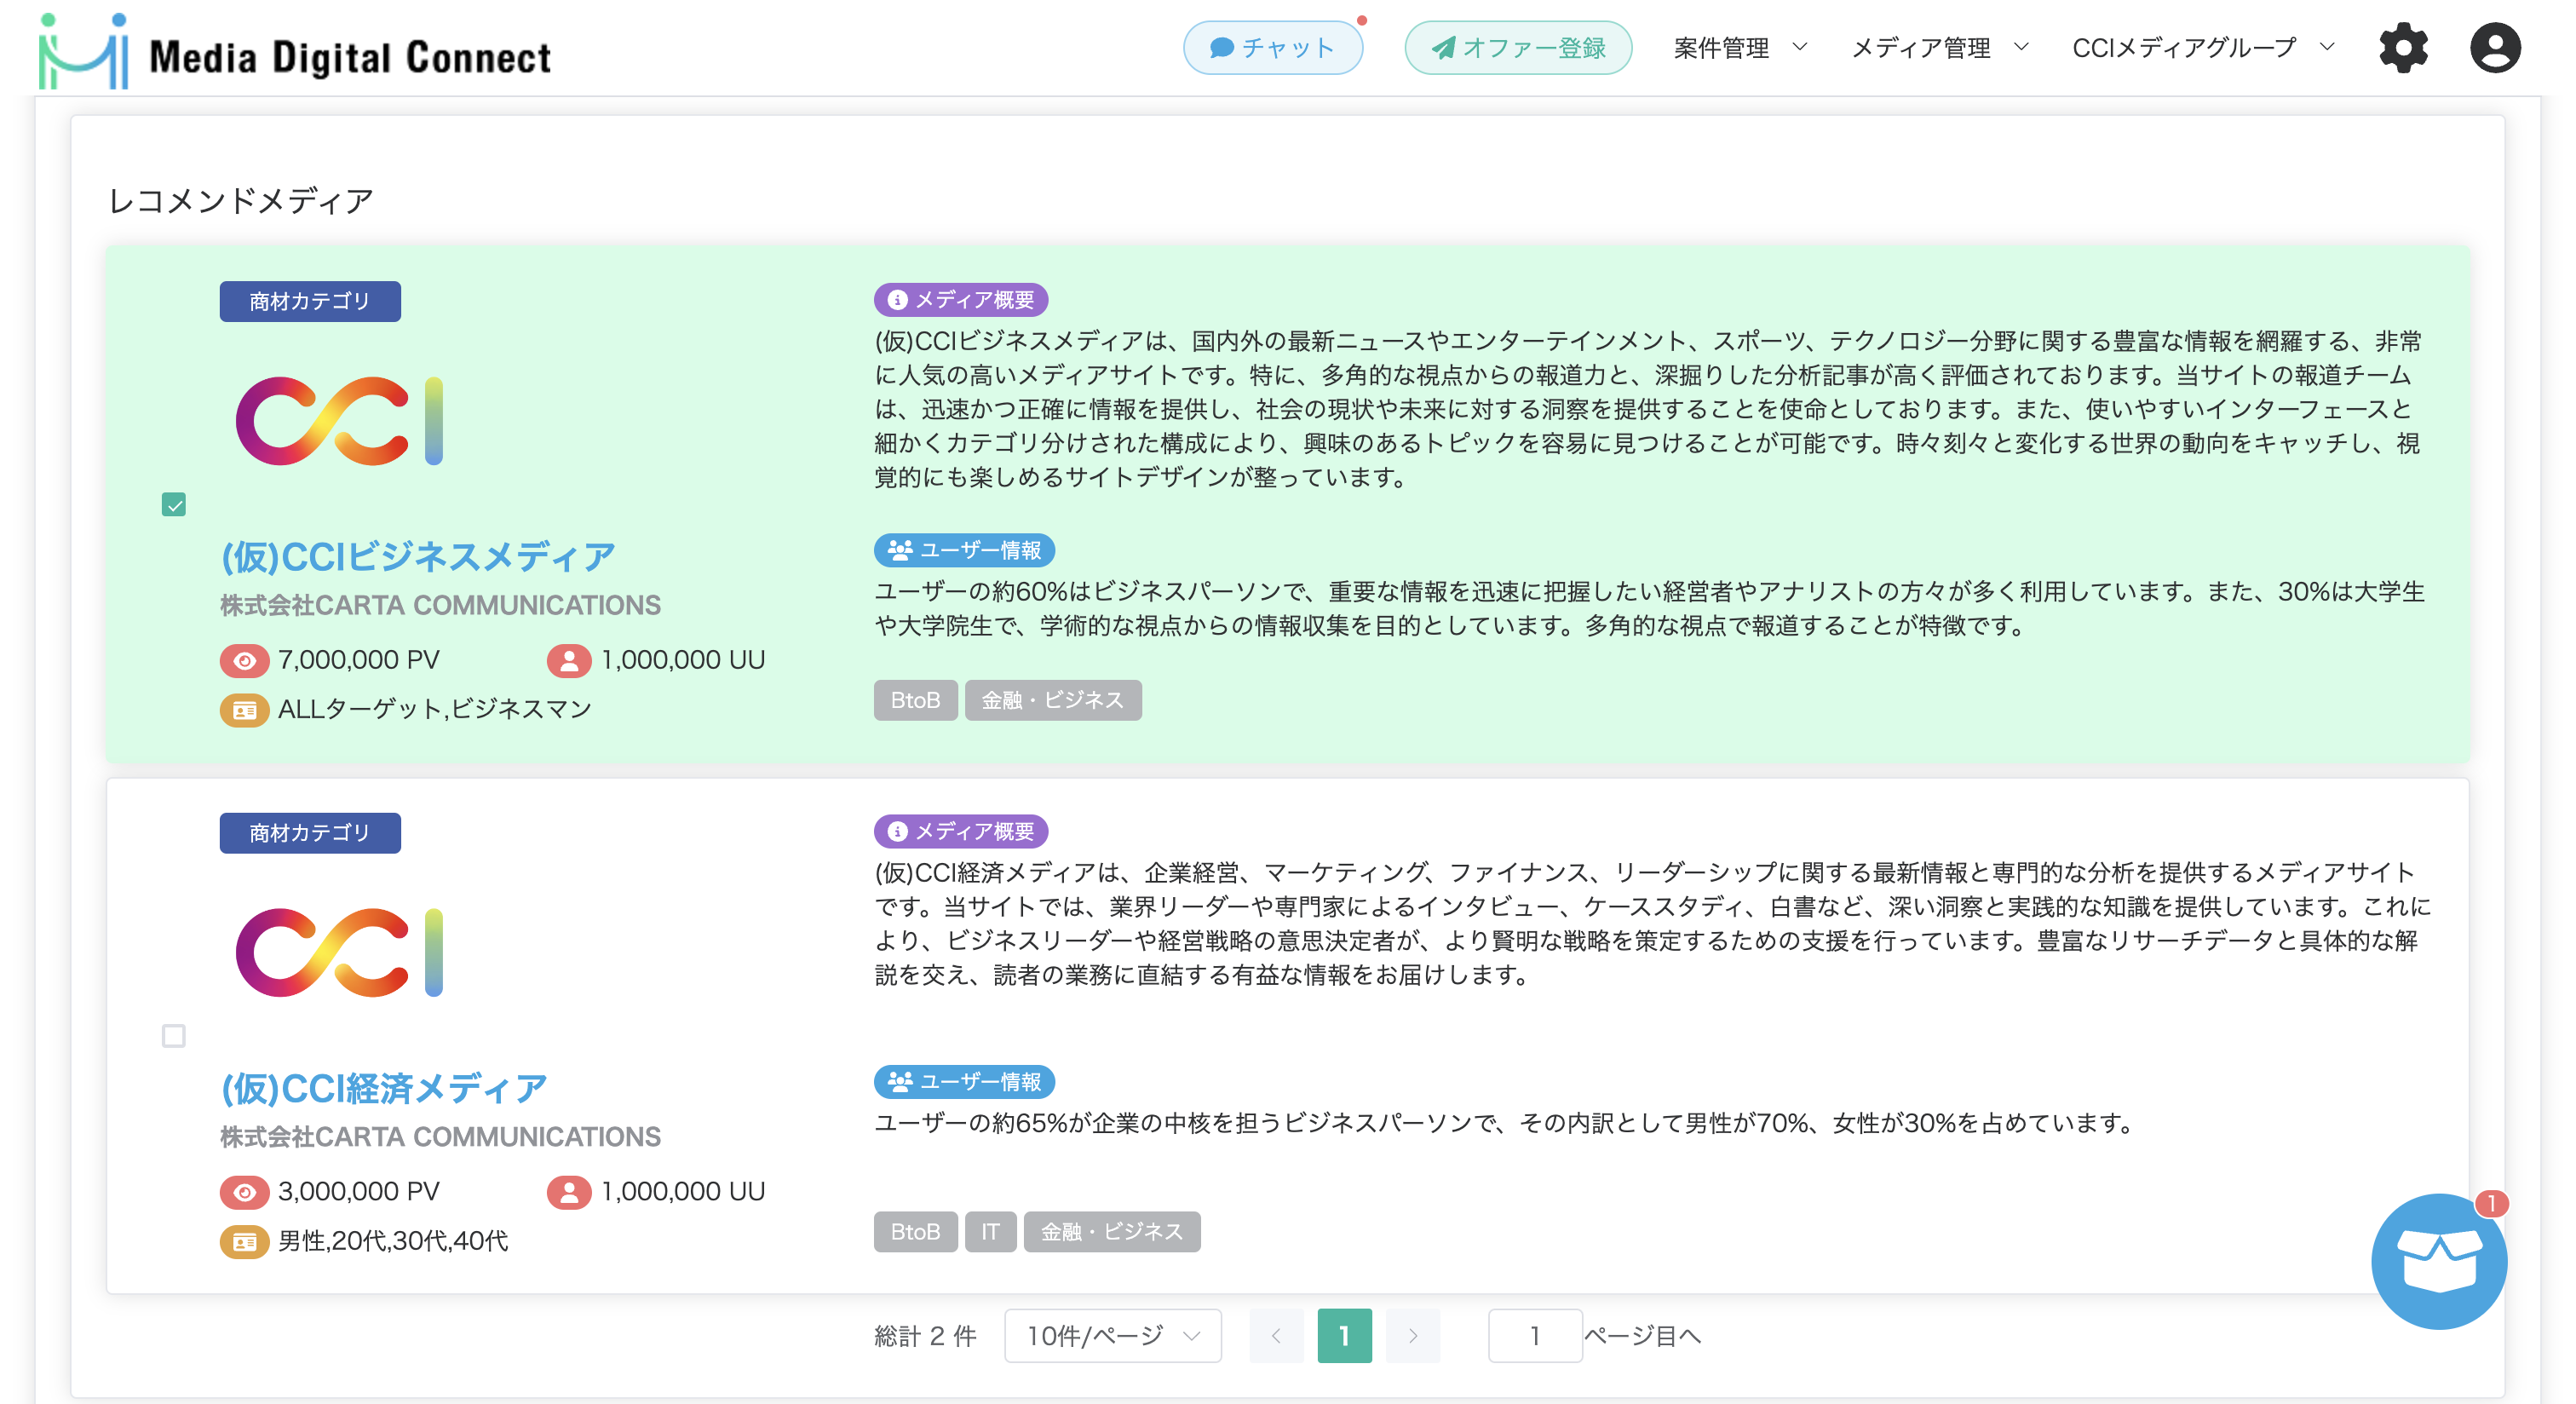Image resolution: width=2576 pixels, height=1404 pixels.
Task: Click 金融・ビジネス tag on CCI経済メディア card
Action: (x=1112, y=1232)
